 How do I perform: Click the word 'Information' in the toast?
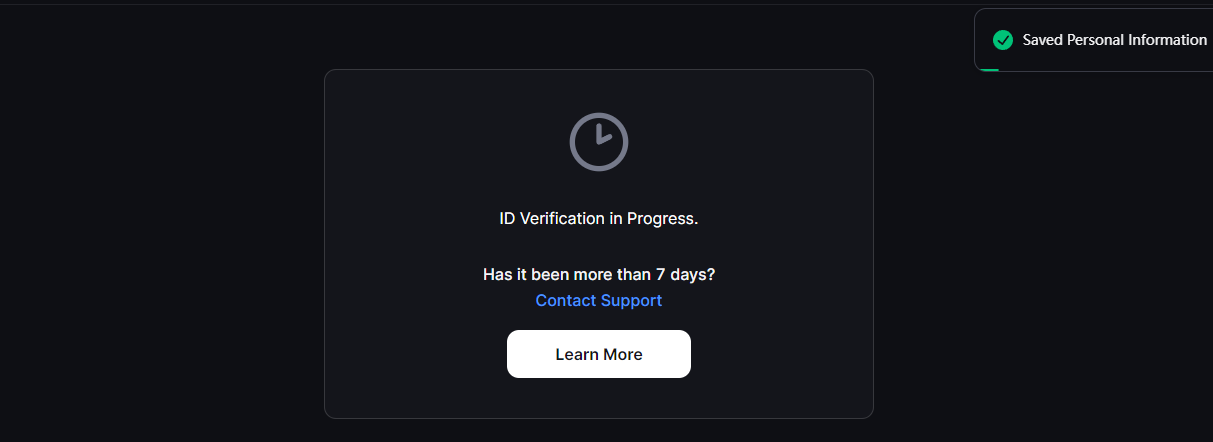coord(1168,40)
